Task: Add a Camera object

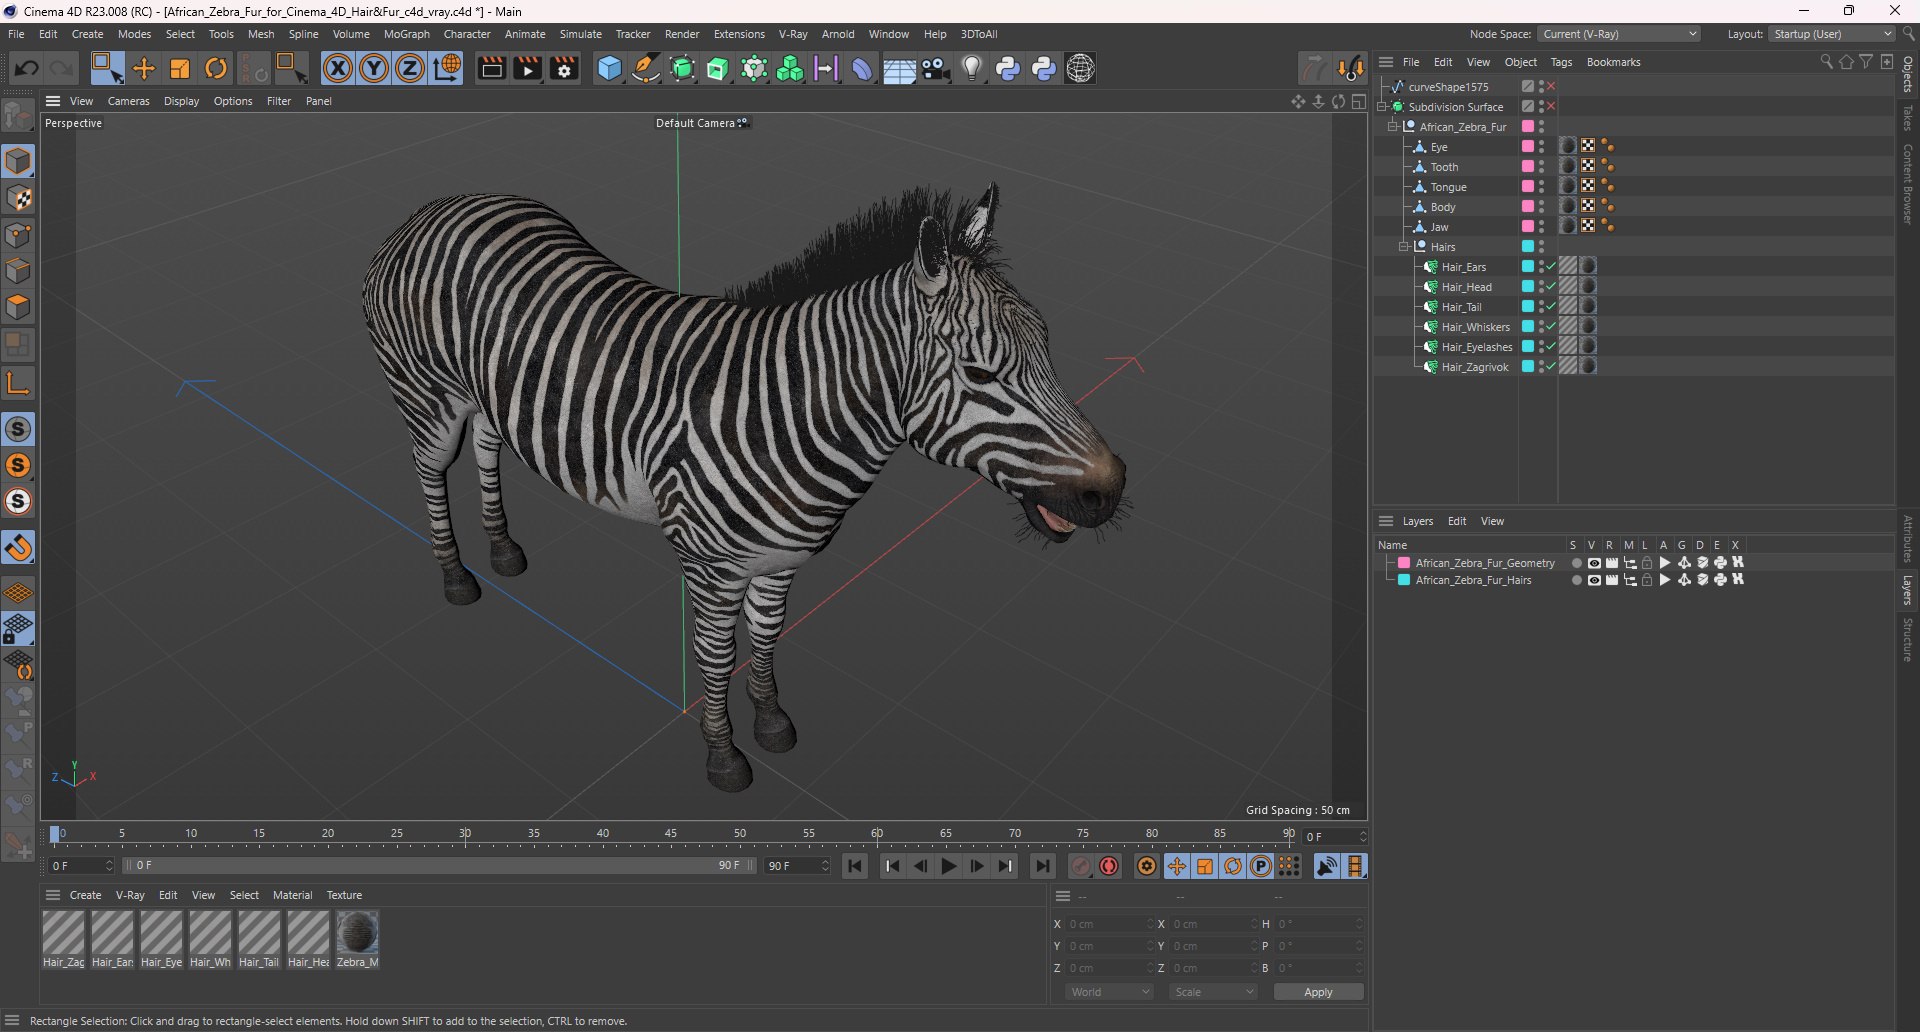Action: tap(936, 68)
